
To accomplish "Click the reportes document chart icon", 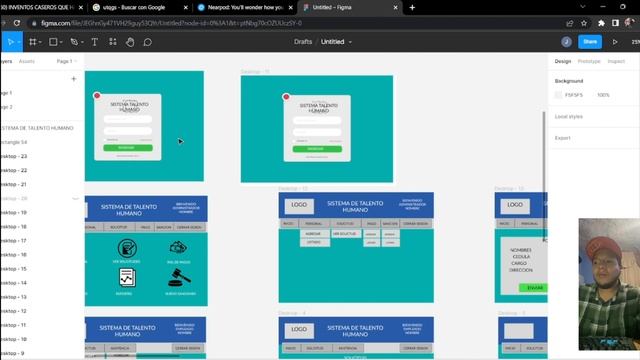I will tap(127, 278).
